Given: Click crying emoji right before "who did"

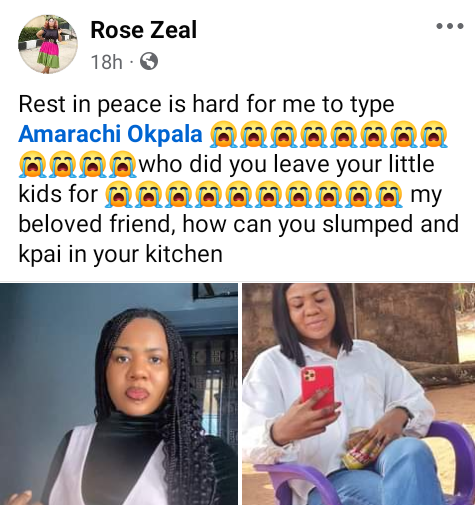Looking at the screenshot, I should 124,164.
